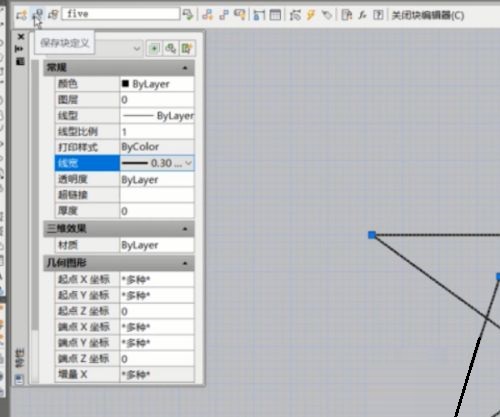500x417 pixels.
Task: Click the empty 超链接 value field
Action: click(157, 195)
